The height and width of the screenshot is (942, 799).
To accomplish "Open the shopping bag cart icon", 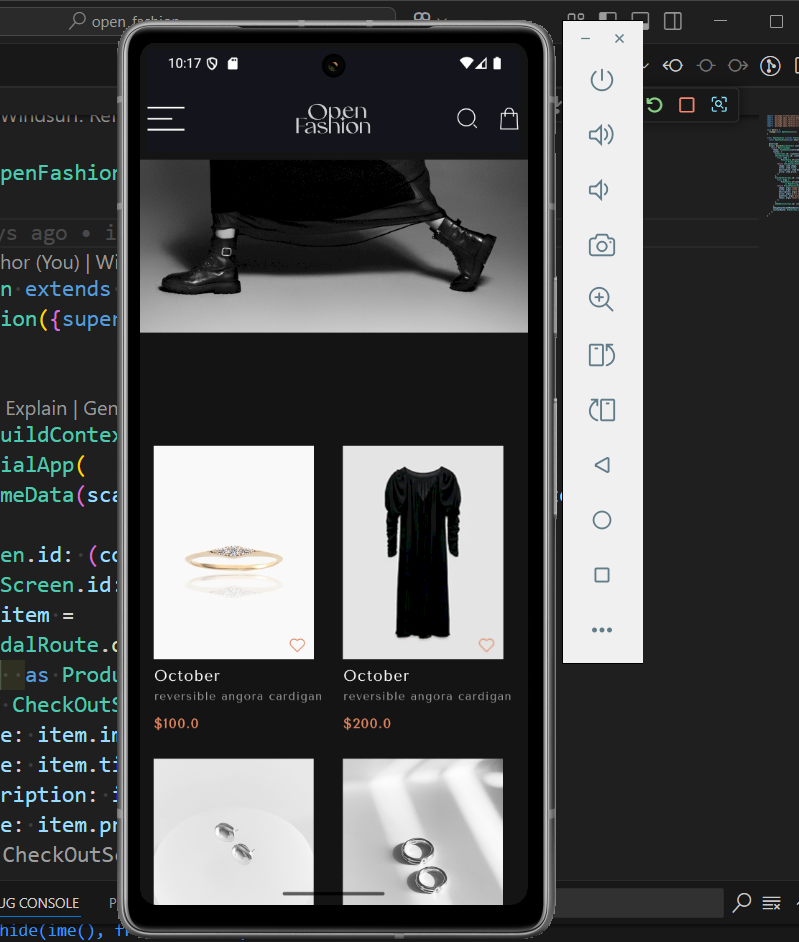I will (x=509, y=118).
